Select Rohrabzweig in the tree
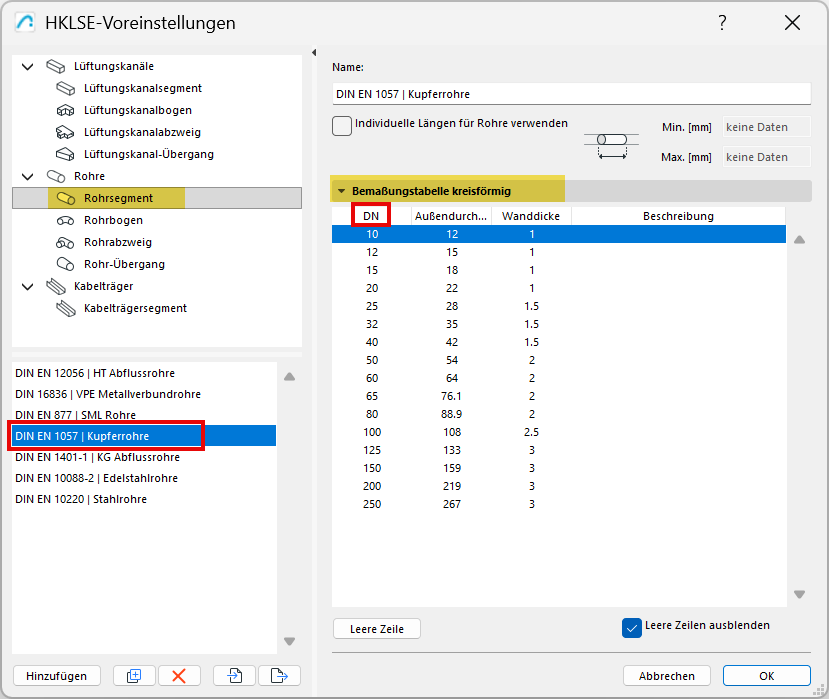Viewport: 829px width, 699px height. pos(118,242)
